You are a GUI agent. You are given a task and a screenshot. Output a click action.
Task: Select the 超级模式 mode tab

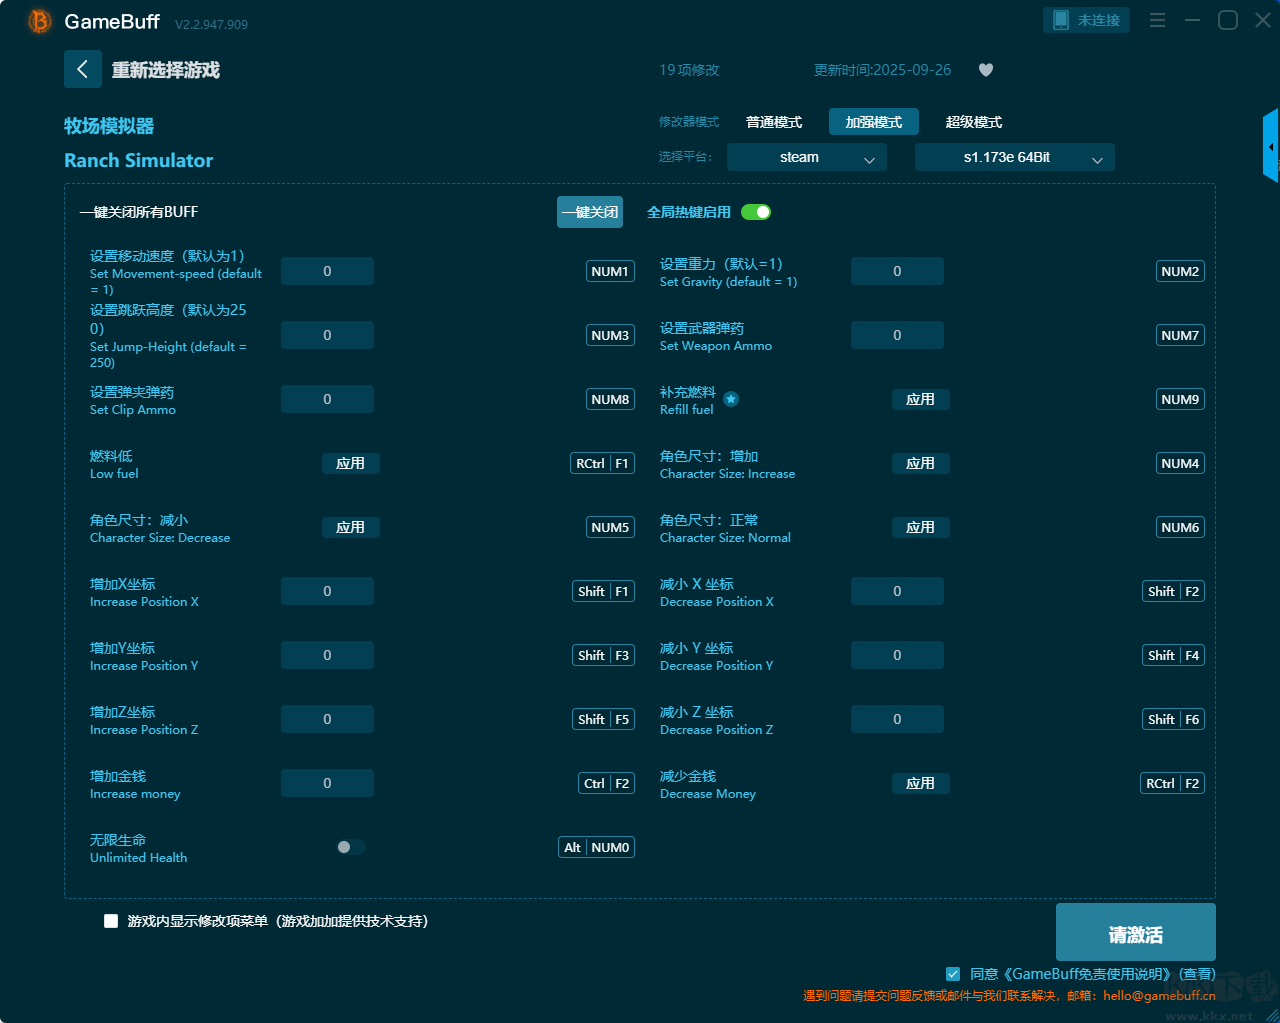pos(974,122)
